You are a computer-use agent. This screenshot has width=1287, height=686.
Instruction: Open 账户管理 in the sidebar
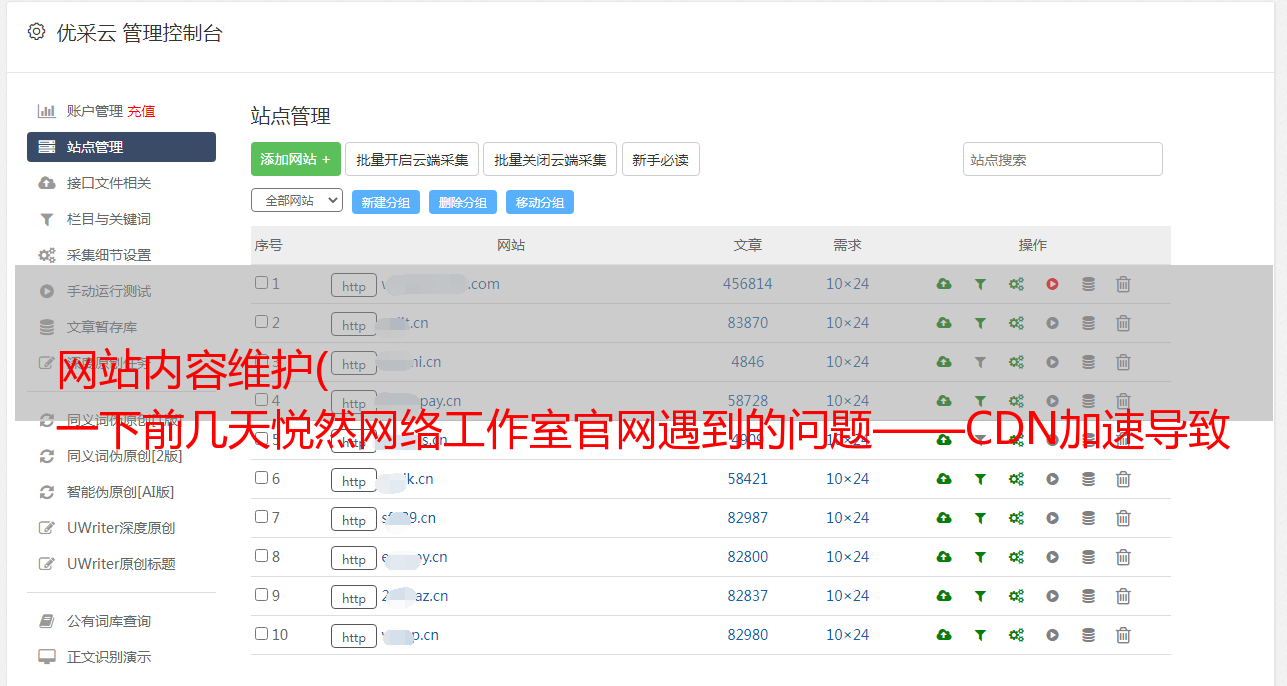tap(94, 111)
